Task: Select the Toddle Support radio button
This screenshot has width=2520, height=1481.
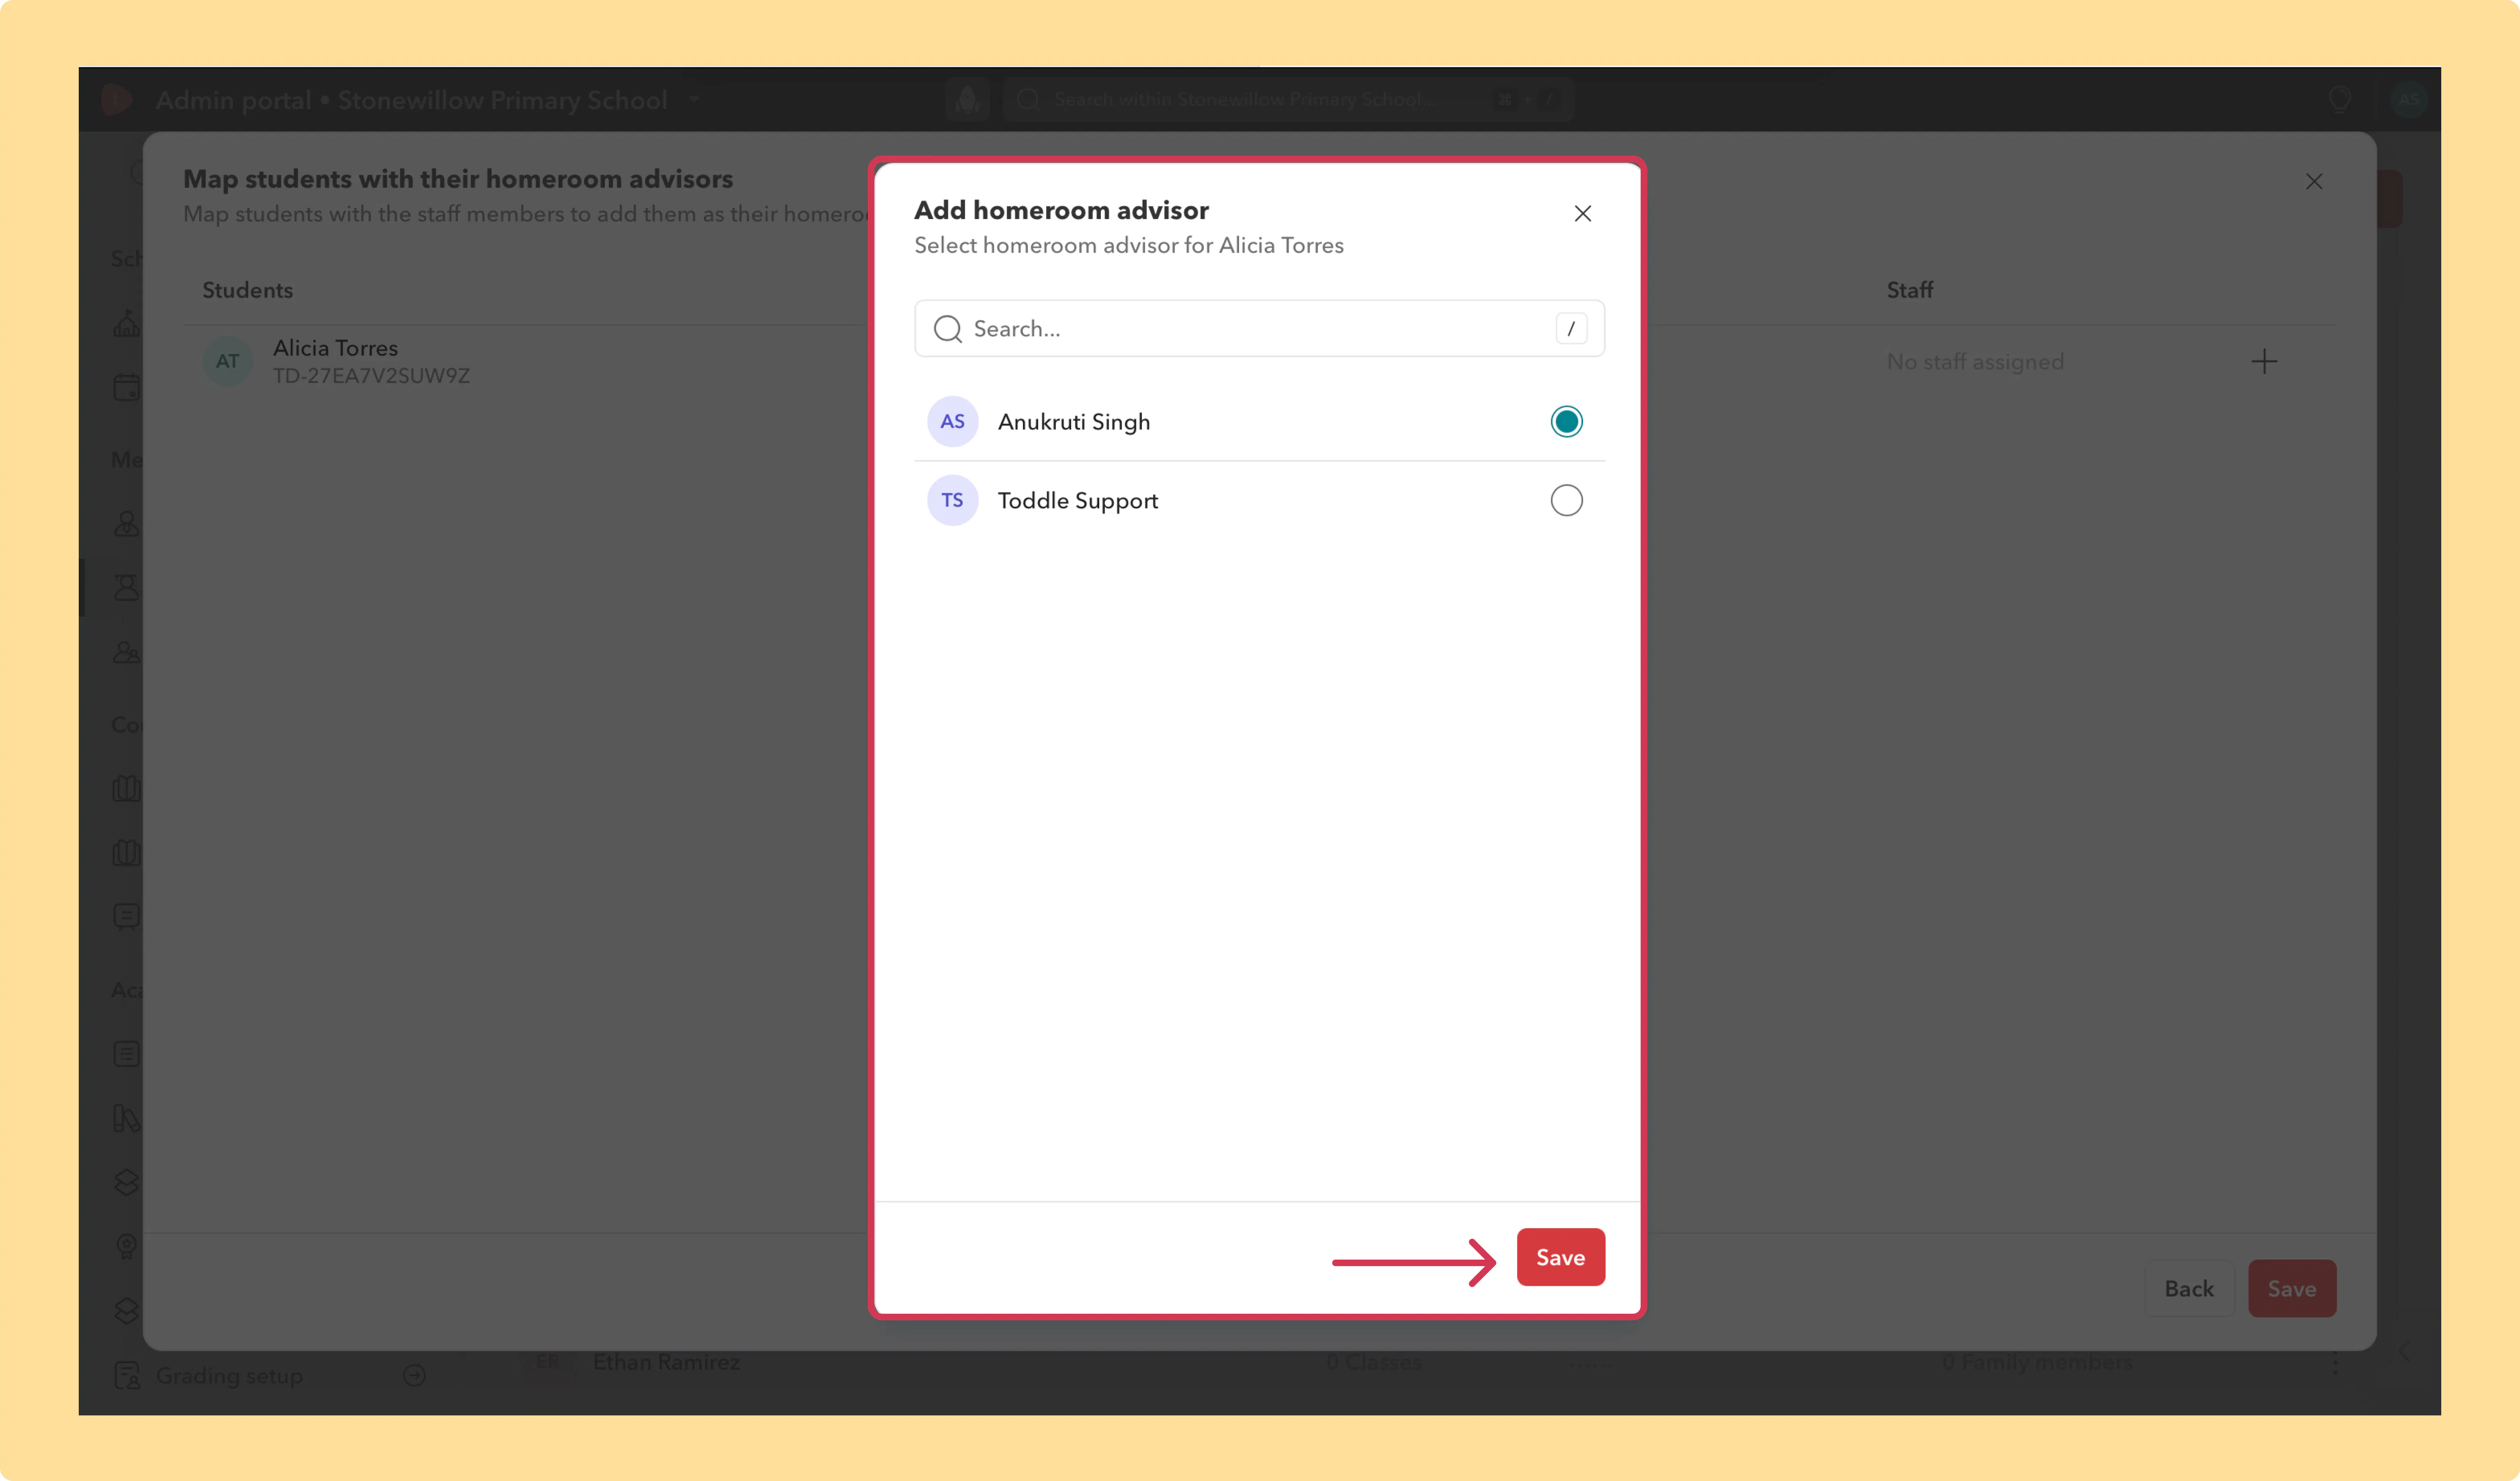Action: click(x=1566, y=500)
